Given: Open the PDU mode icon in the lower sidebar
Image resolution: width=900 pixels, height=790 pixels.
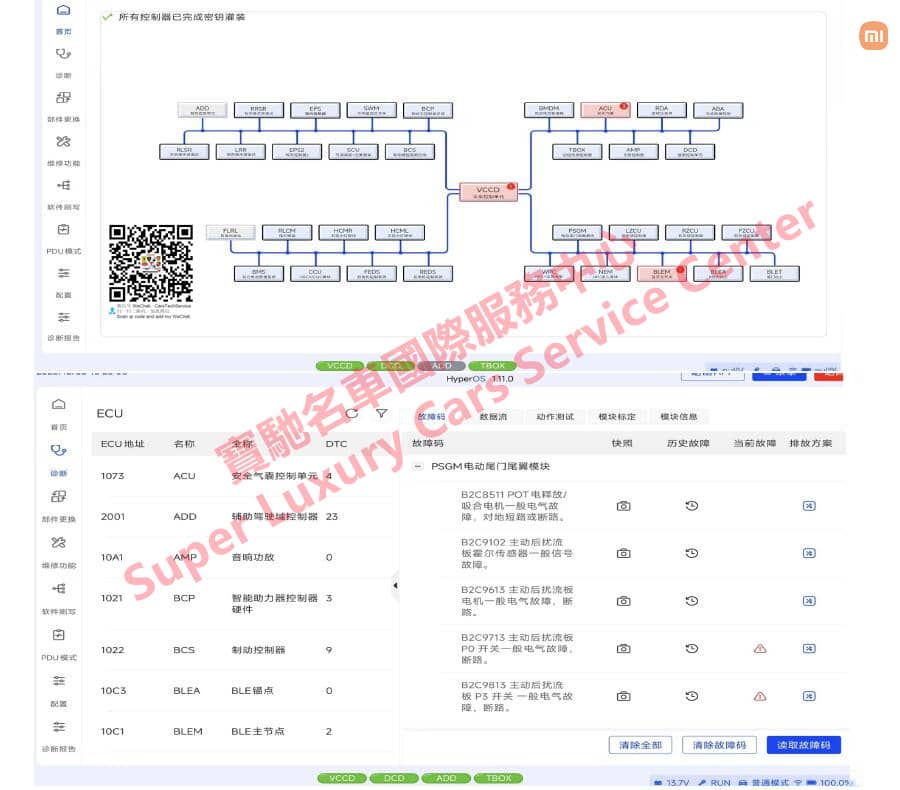Looking at the screenshot, I should pyautogui.click(x=59, y=635).
